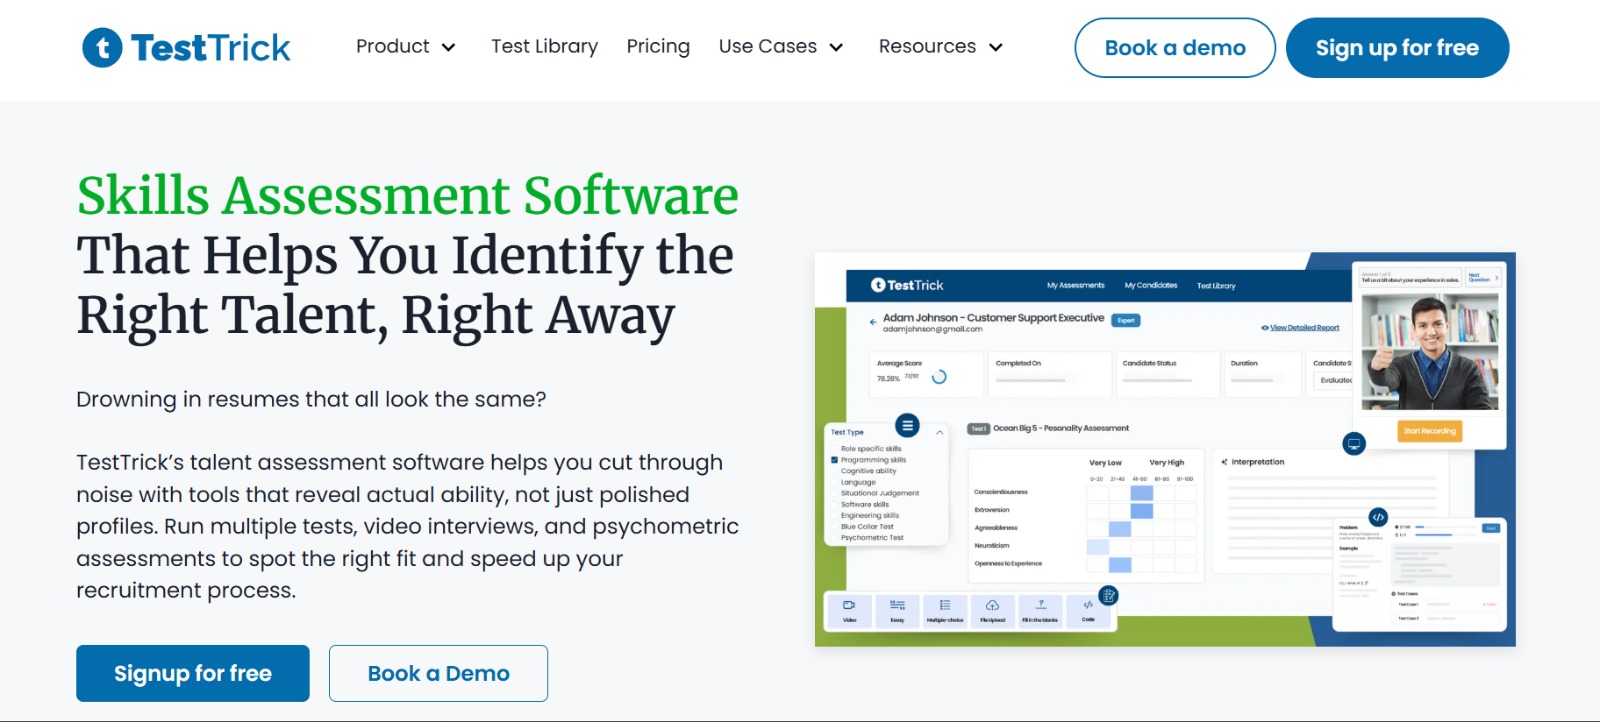Select the Code question type icon
Screen dimensions: 1600x722
point(1088,611)
